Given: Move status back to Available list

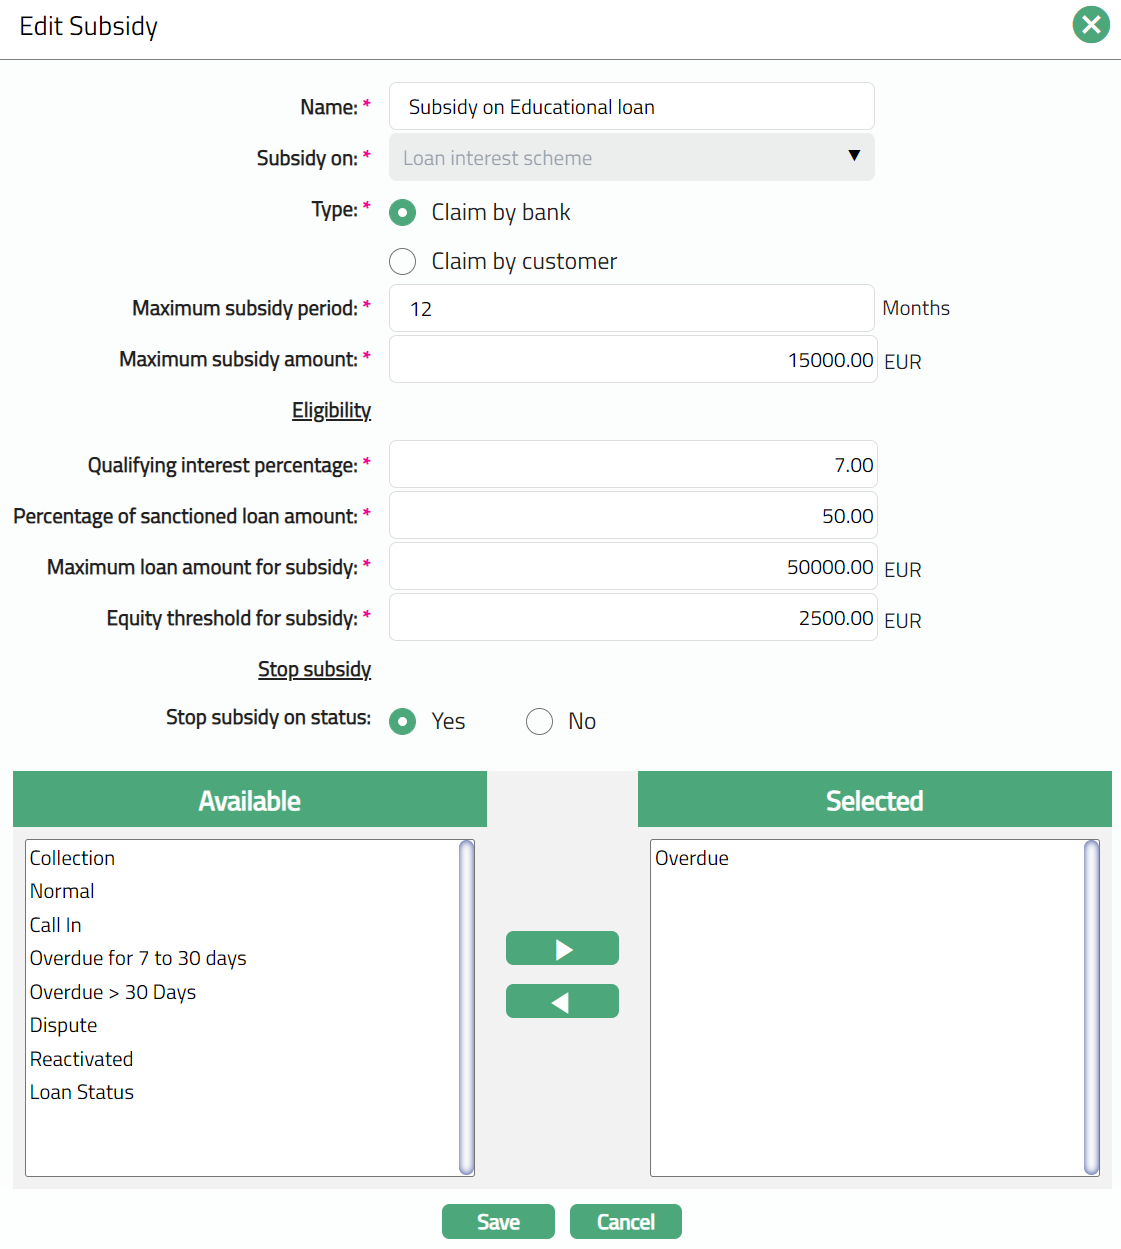Looking at the screenshot, I should (x=562, y=1001).
